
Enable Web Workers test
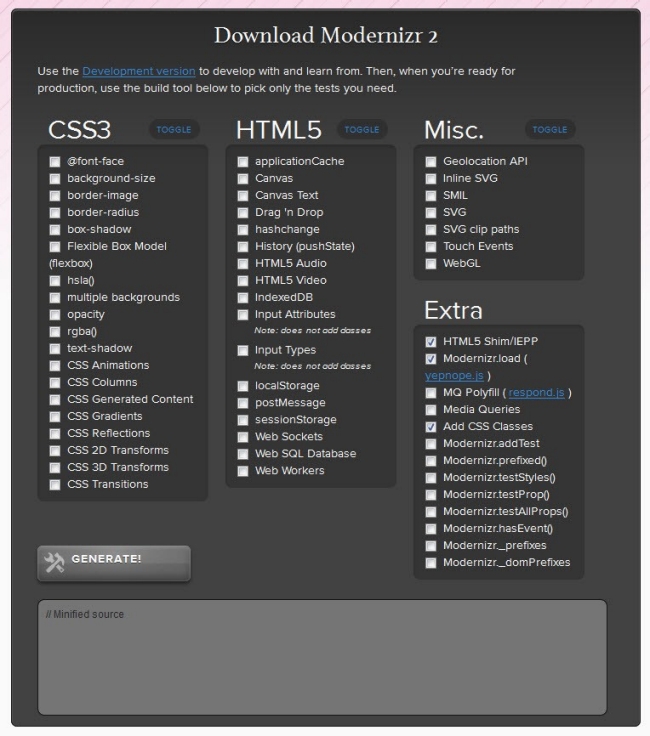coord(243,471)
